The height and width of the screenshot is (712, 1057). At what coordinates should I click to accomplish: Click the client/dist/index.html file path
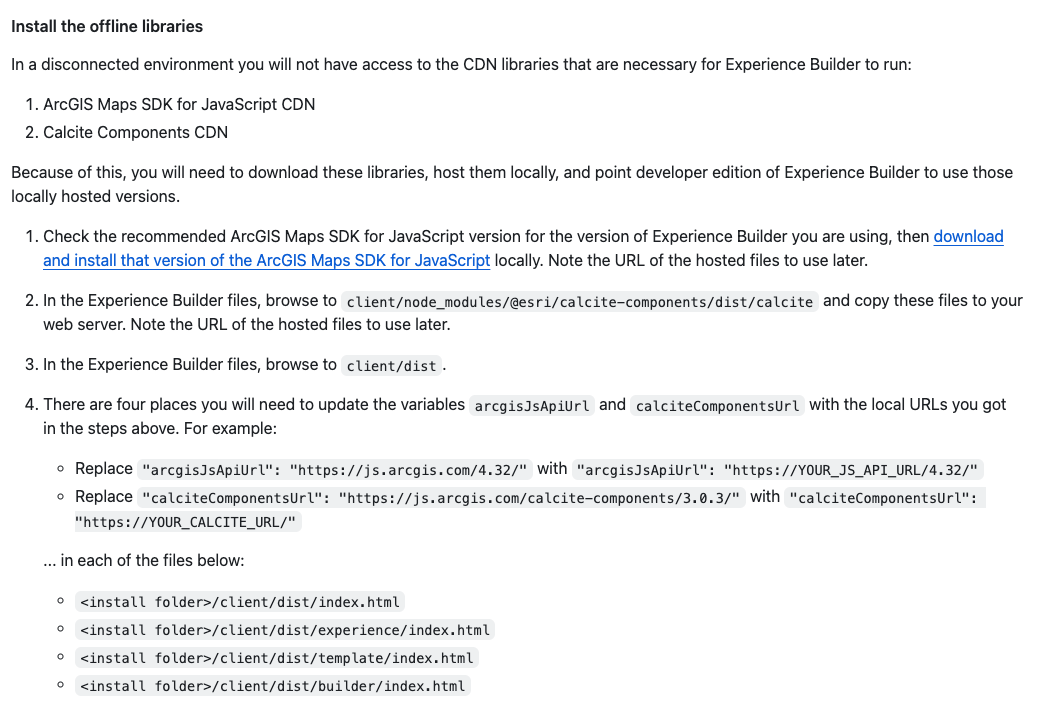click(239, 602)
